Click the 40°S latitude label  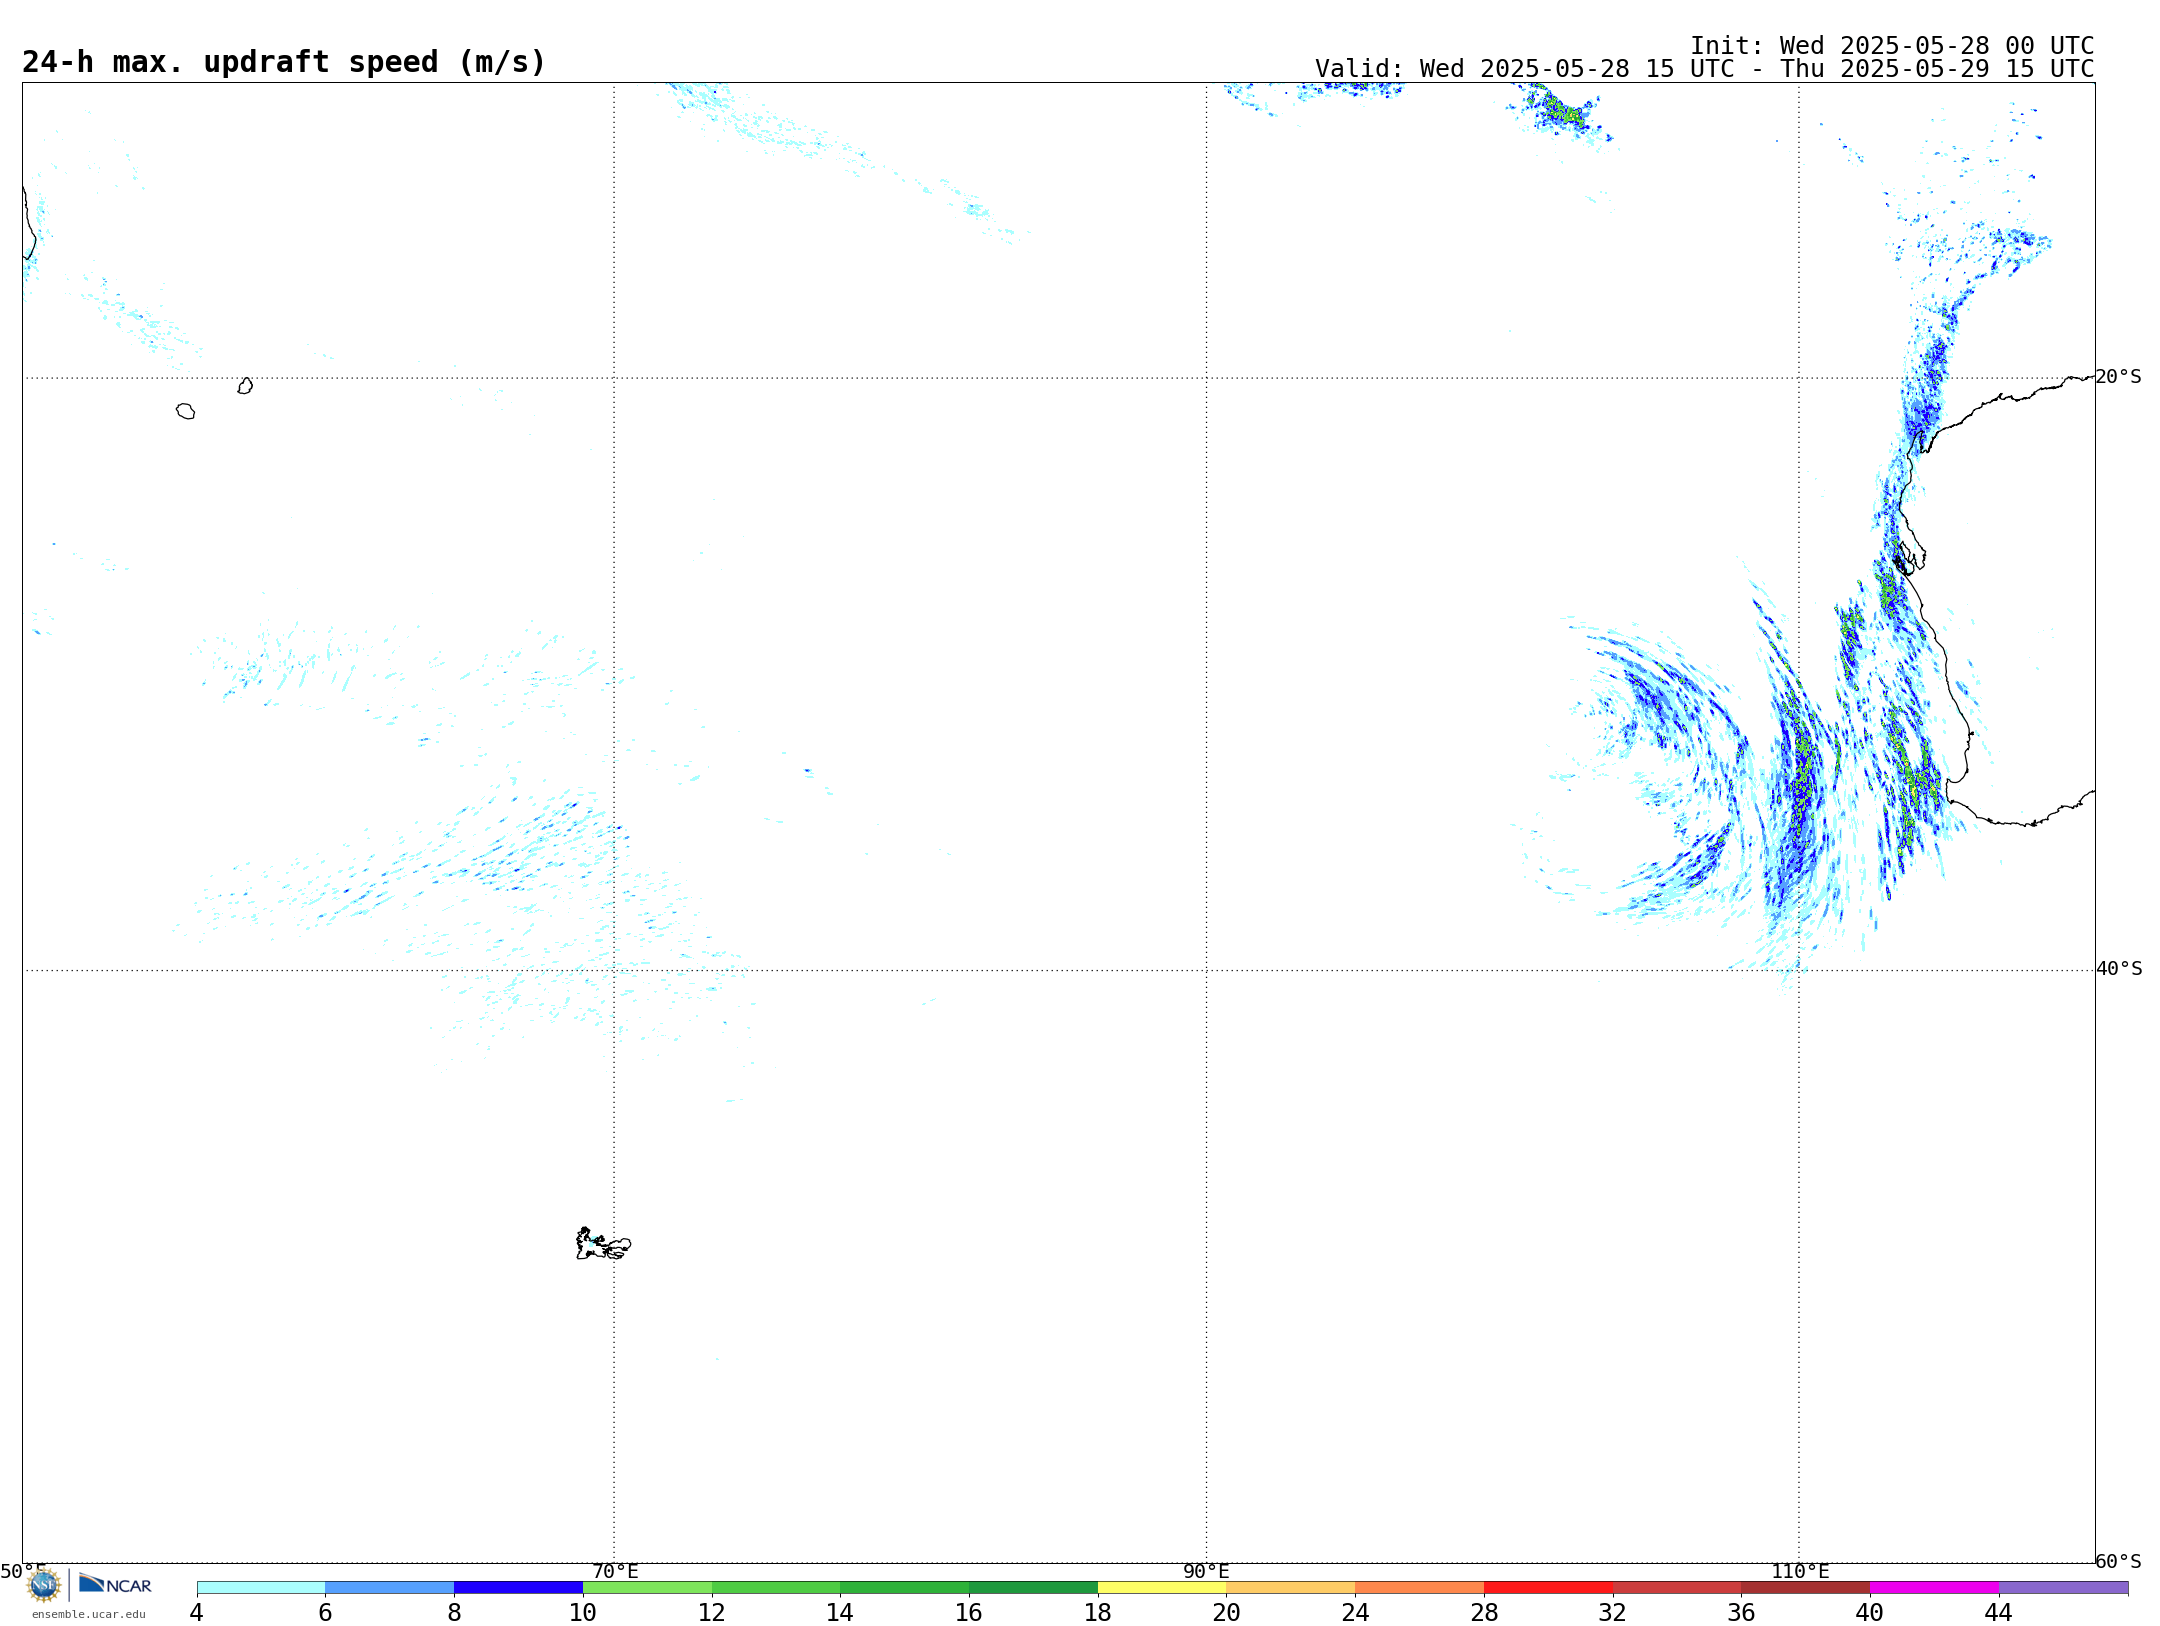coord(2119,969)
